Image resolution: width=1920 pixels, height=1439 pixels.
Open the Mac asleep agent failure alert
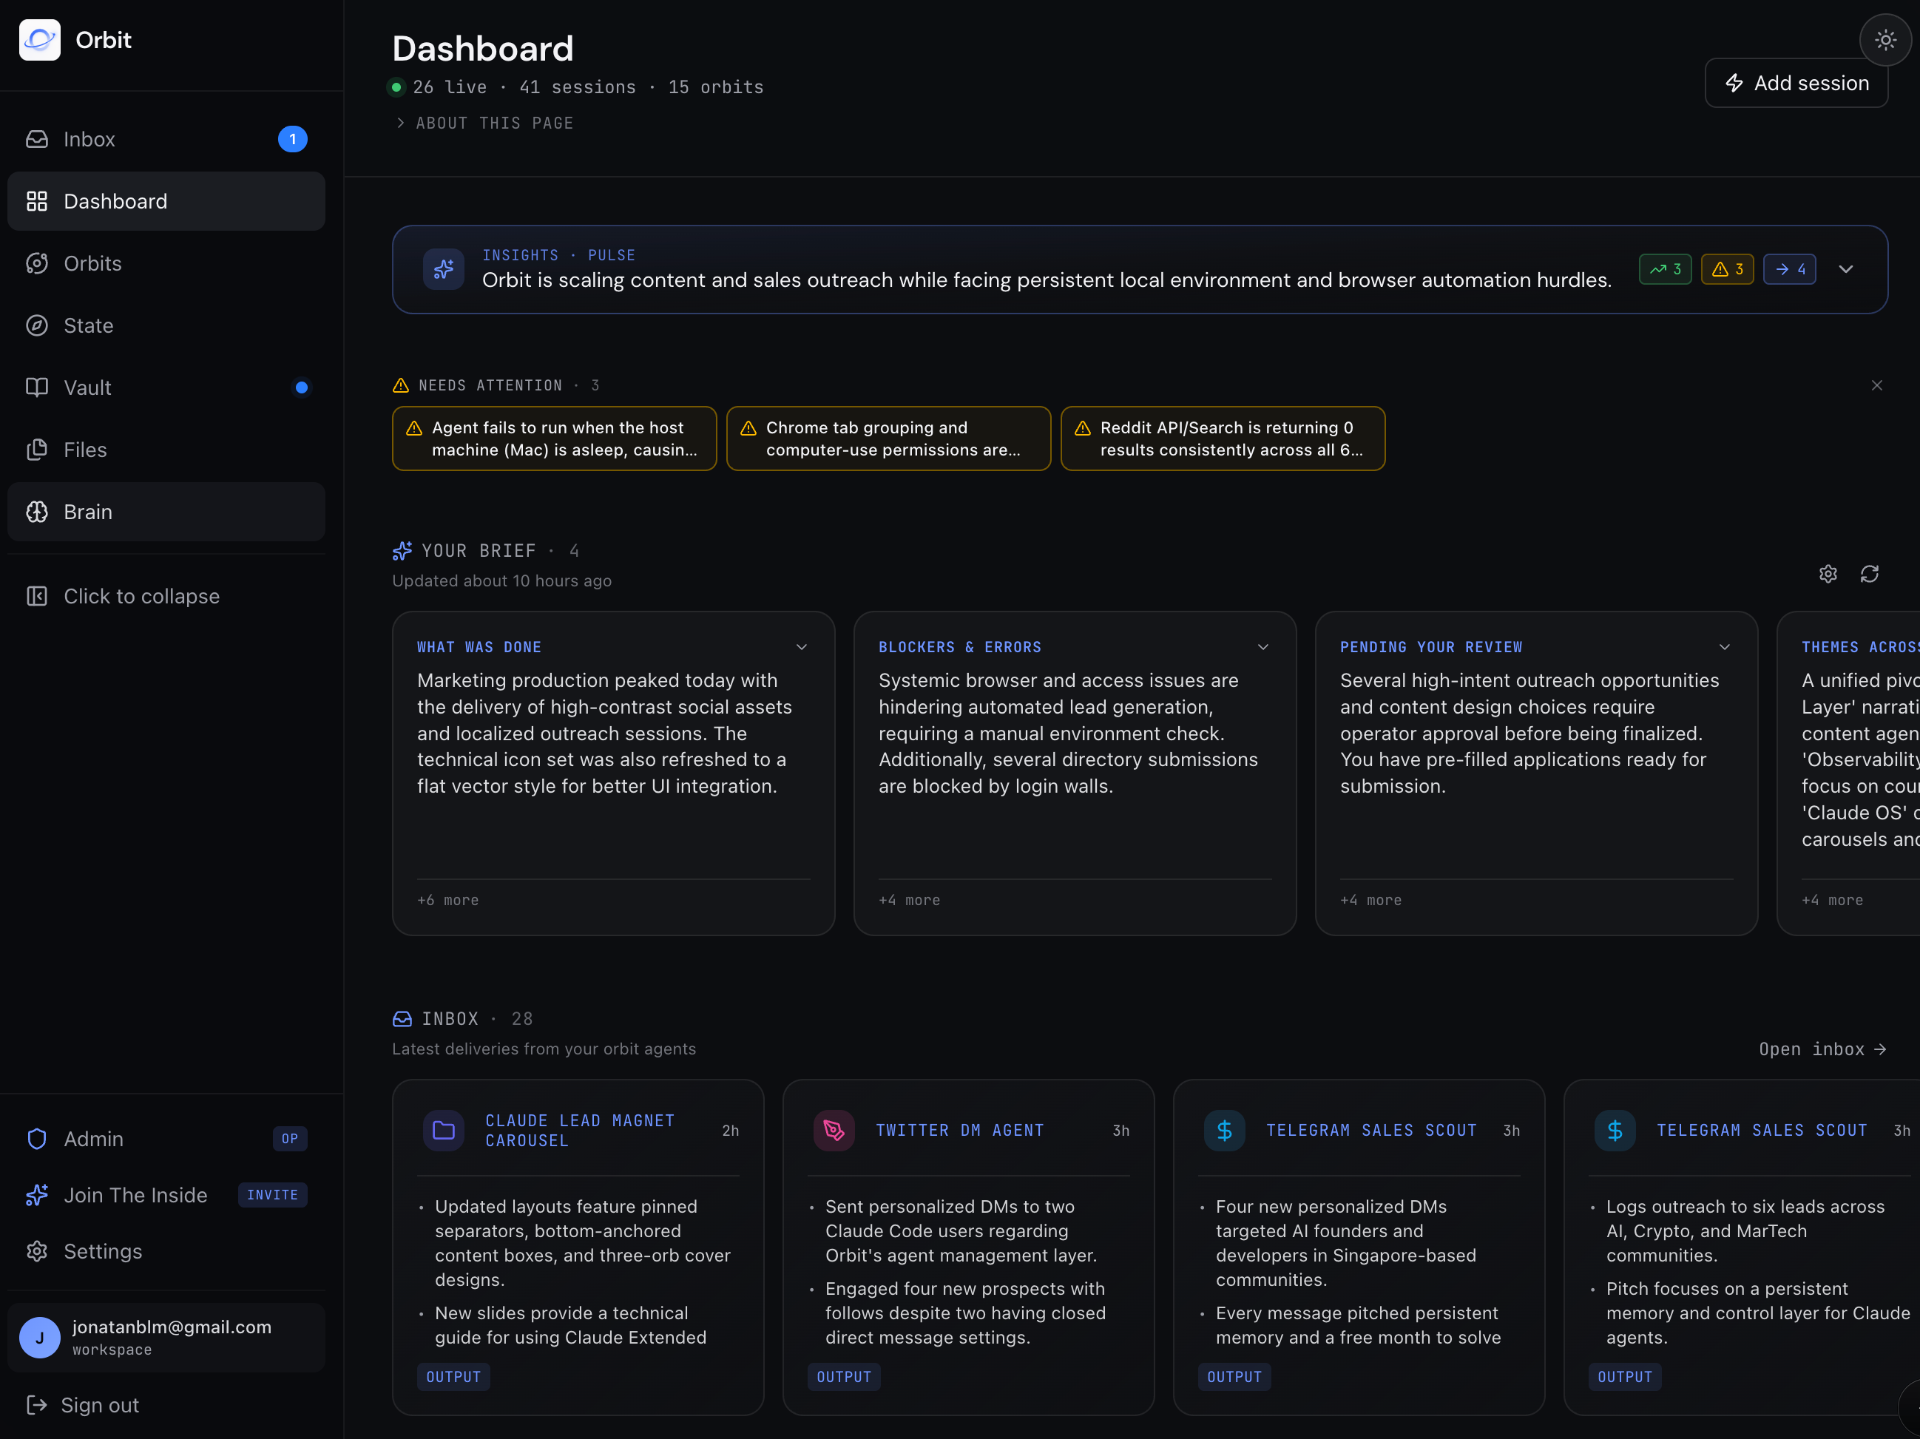[x=554, y=438]
